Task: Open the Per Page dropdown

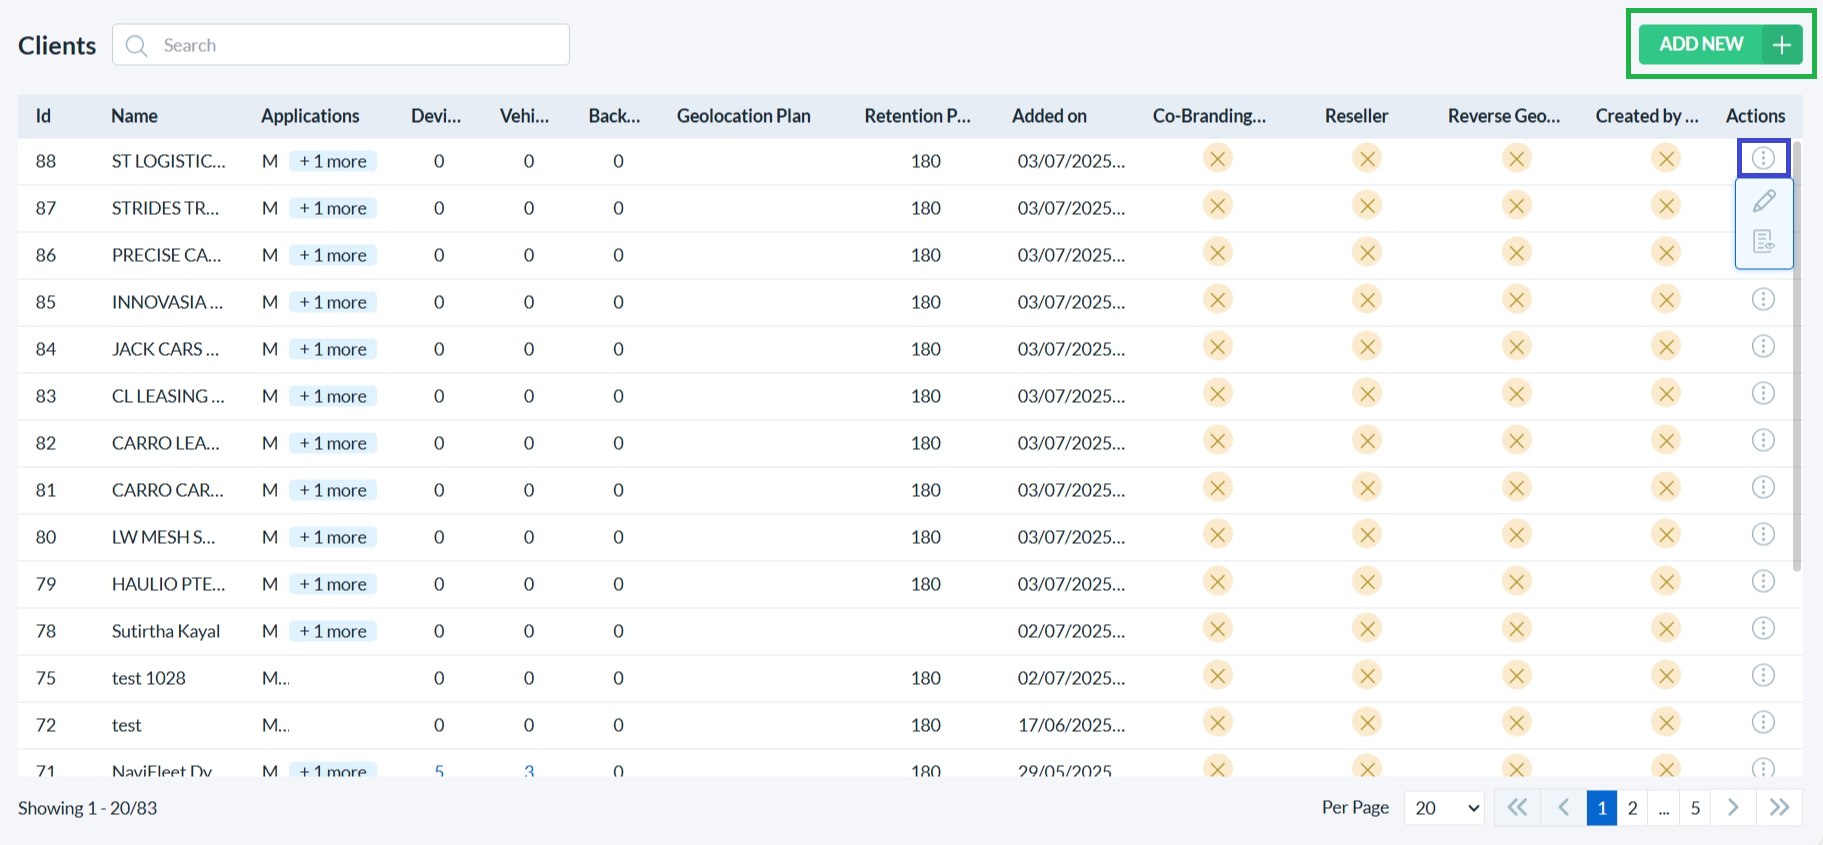Action: [x=1444, y=808]
